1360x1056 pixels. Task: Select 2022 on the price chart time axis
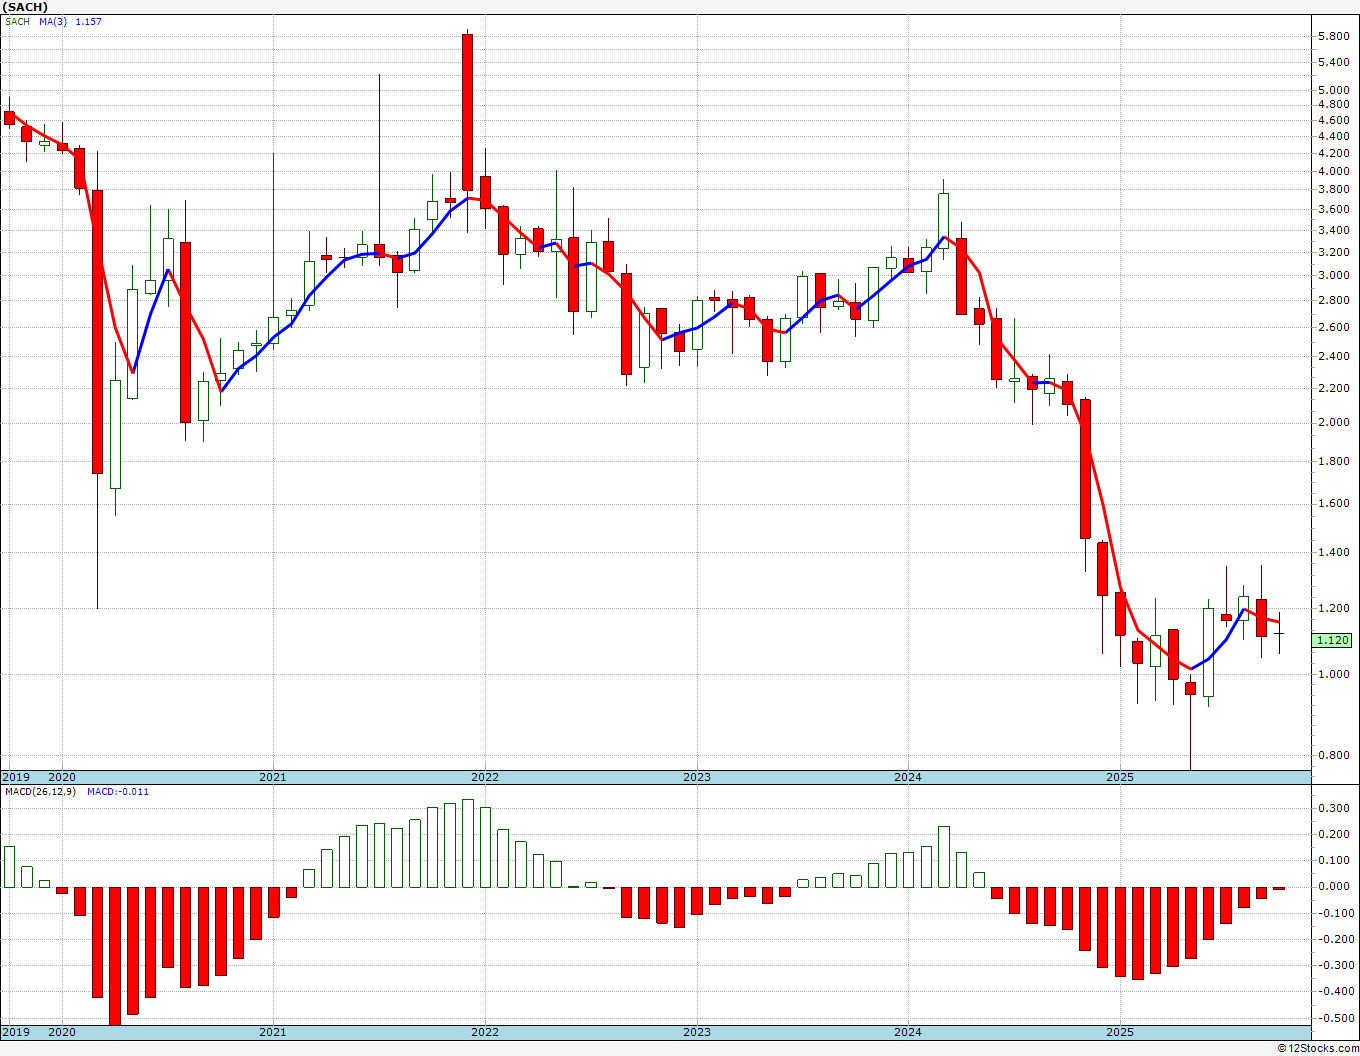pyautogui.click(x=485, y=777)
